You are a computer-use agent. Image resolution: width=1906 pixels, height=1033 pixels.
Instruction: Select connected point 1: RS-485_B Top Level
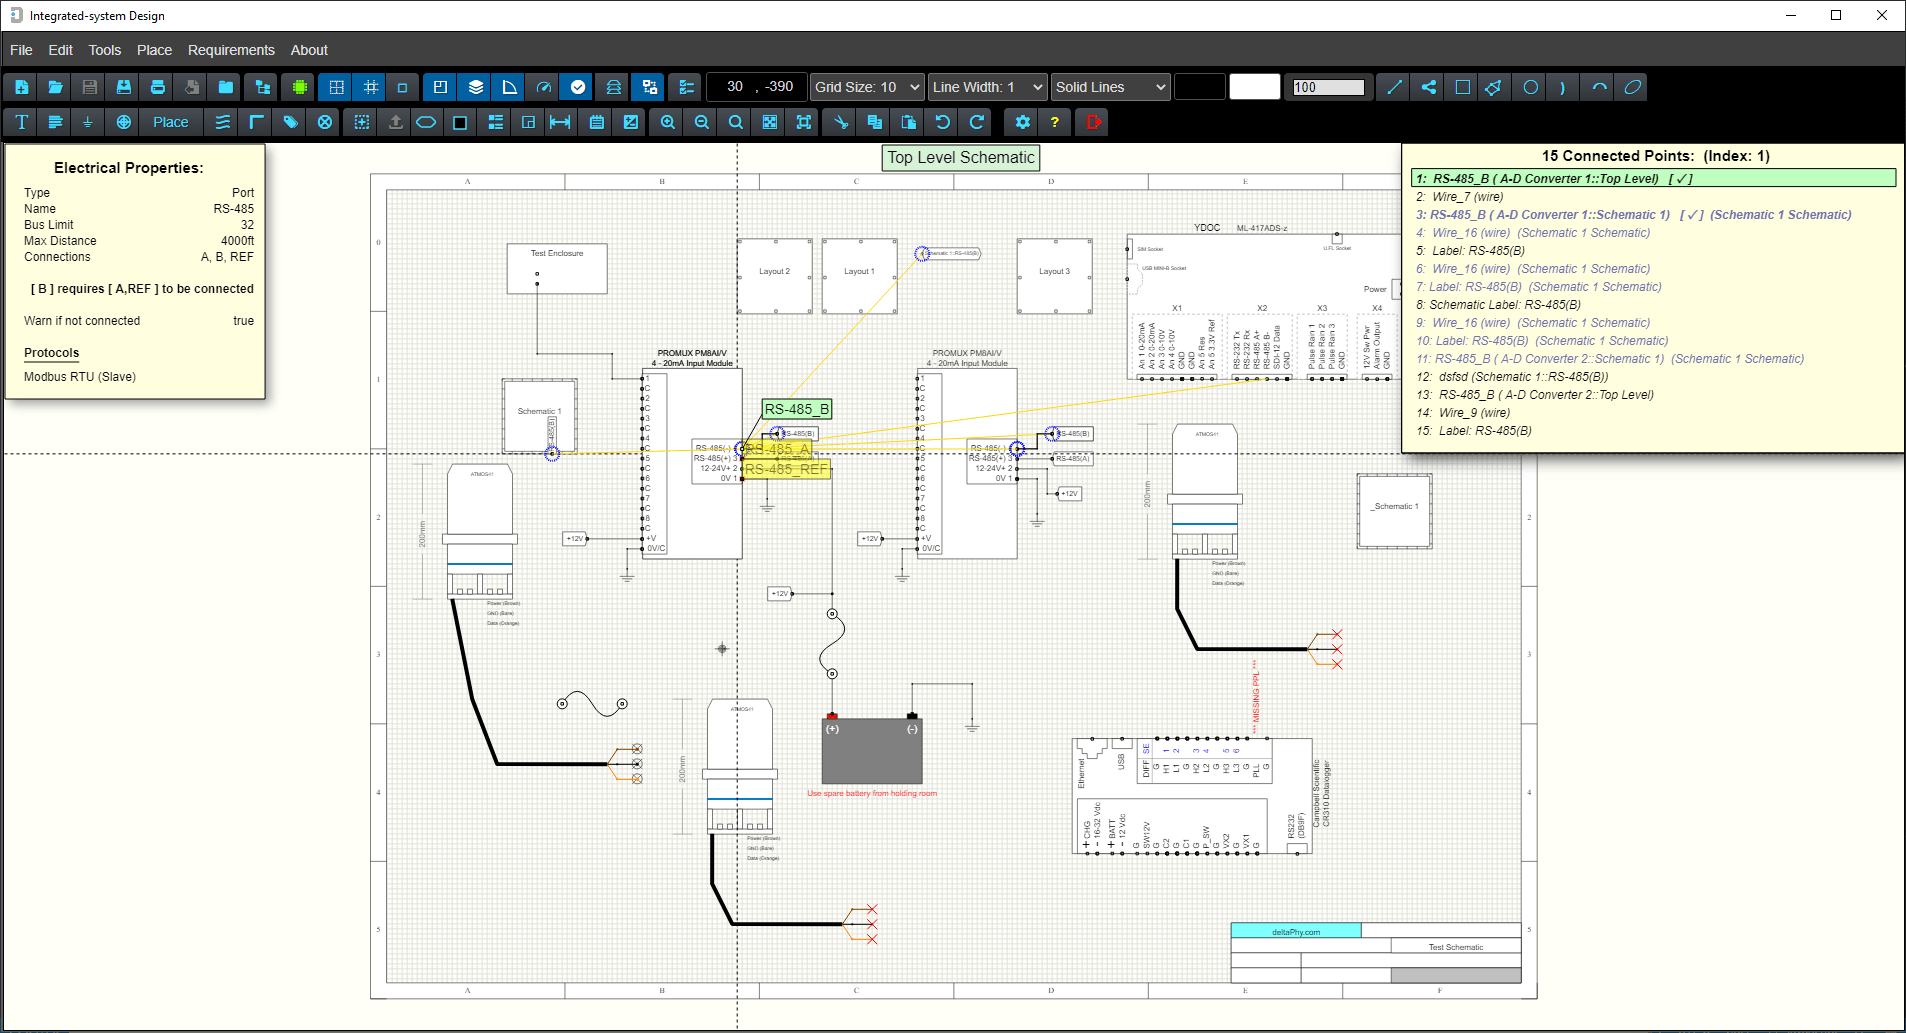pyautogui.click(x=1653, y=179)
